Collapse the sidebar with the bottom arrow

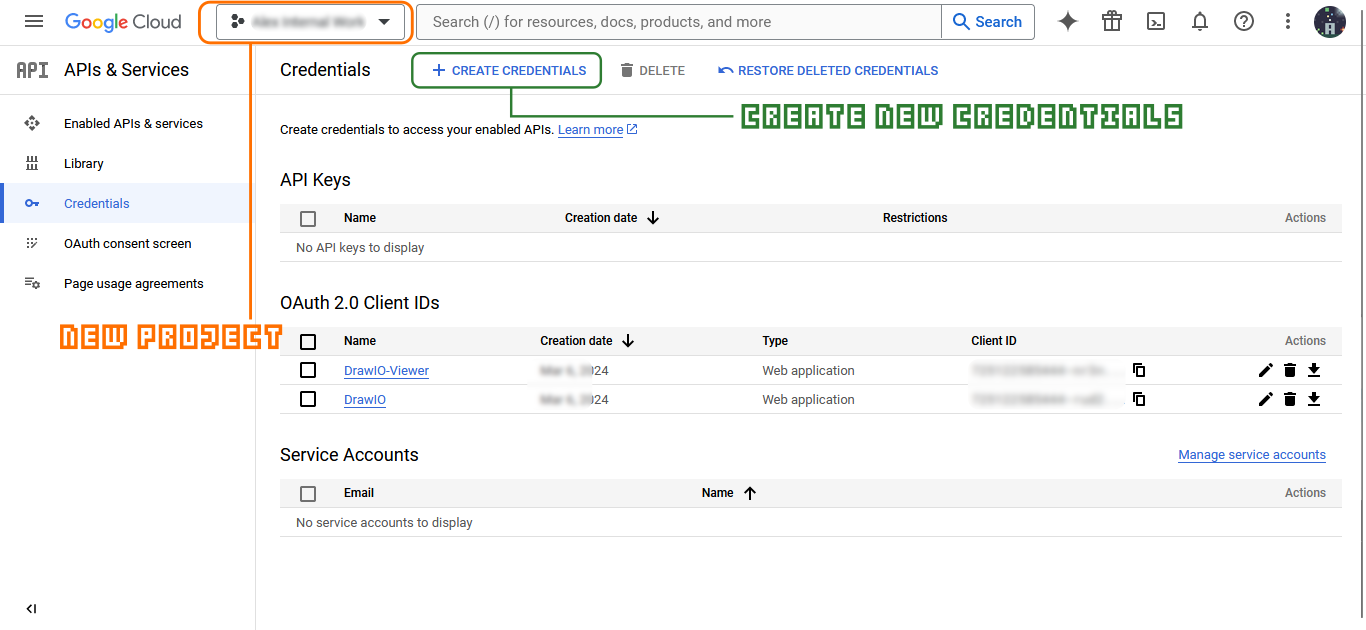tap(31, 608)
